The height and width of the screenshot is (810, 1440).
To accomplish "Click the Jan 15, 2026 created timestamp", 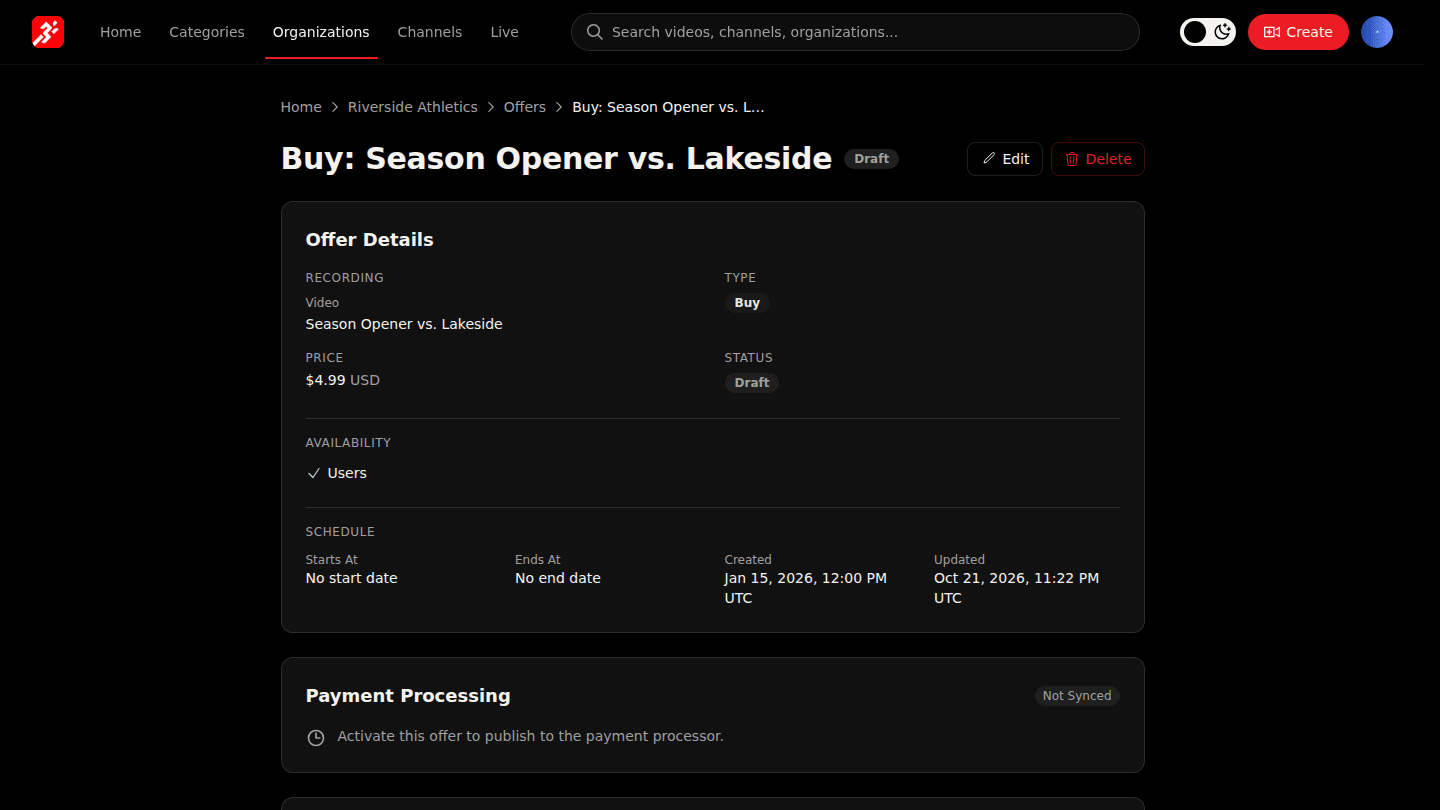I will tap(806, 588).
